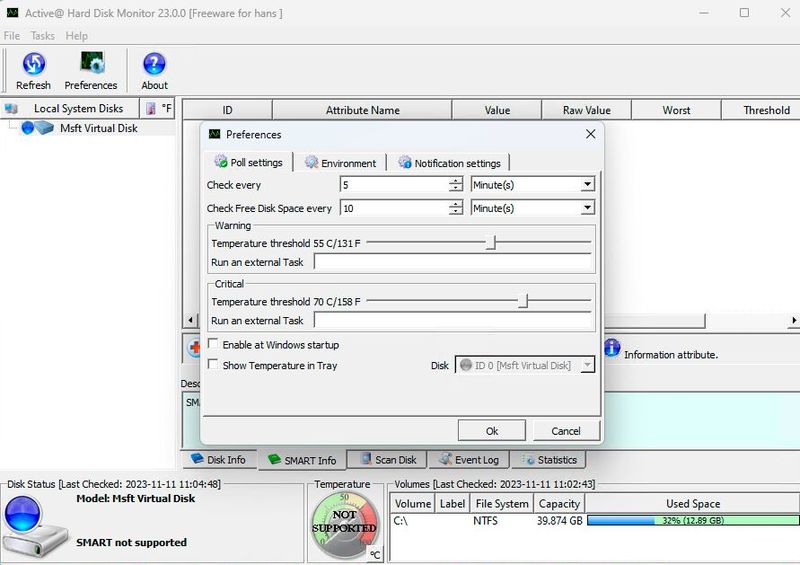The height and width of the screenshot is (565, 800).
Task: Click the ID column header
Action: point(227,110)
